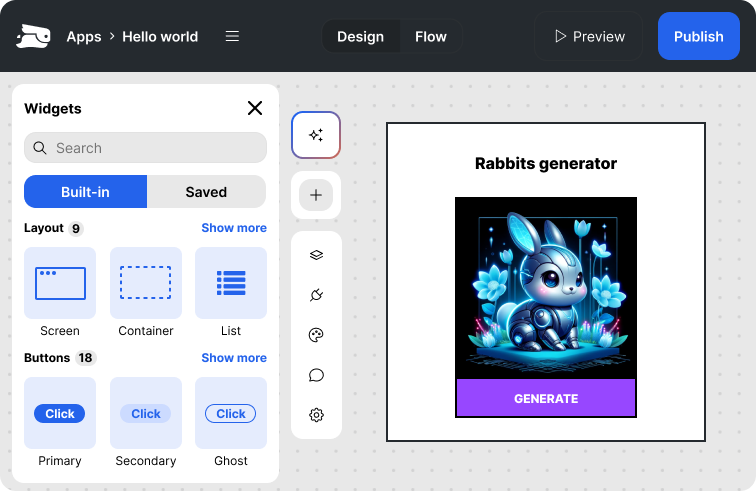
Task: Click the rabbit logo in header
Action: tap(32, 36)
